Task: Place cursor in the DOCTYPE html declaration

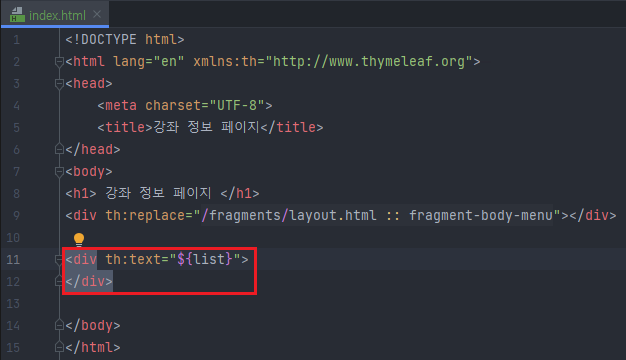Action: [x=125, y=40]
